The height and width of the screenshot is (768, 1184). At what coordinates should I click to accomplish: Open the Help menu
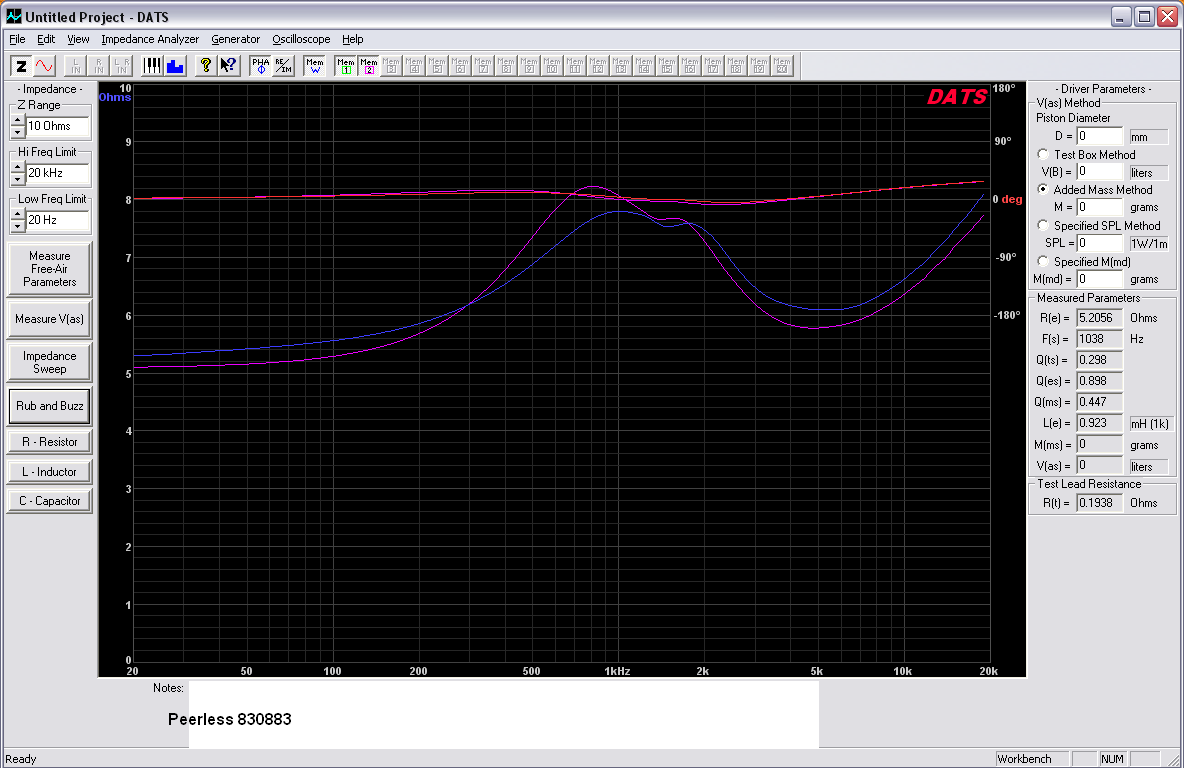click(x=353, y=39)
